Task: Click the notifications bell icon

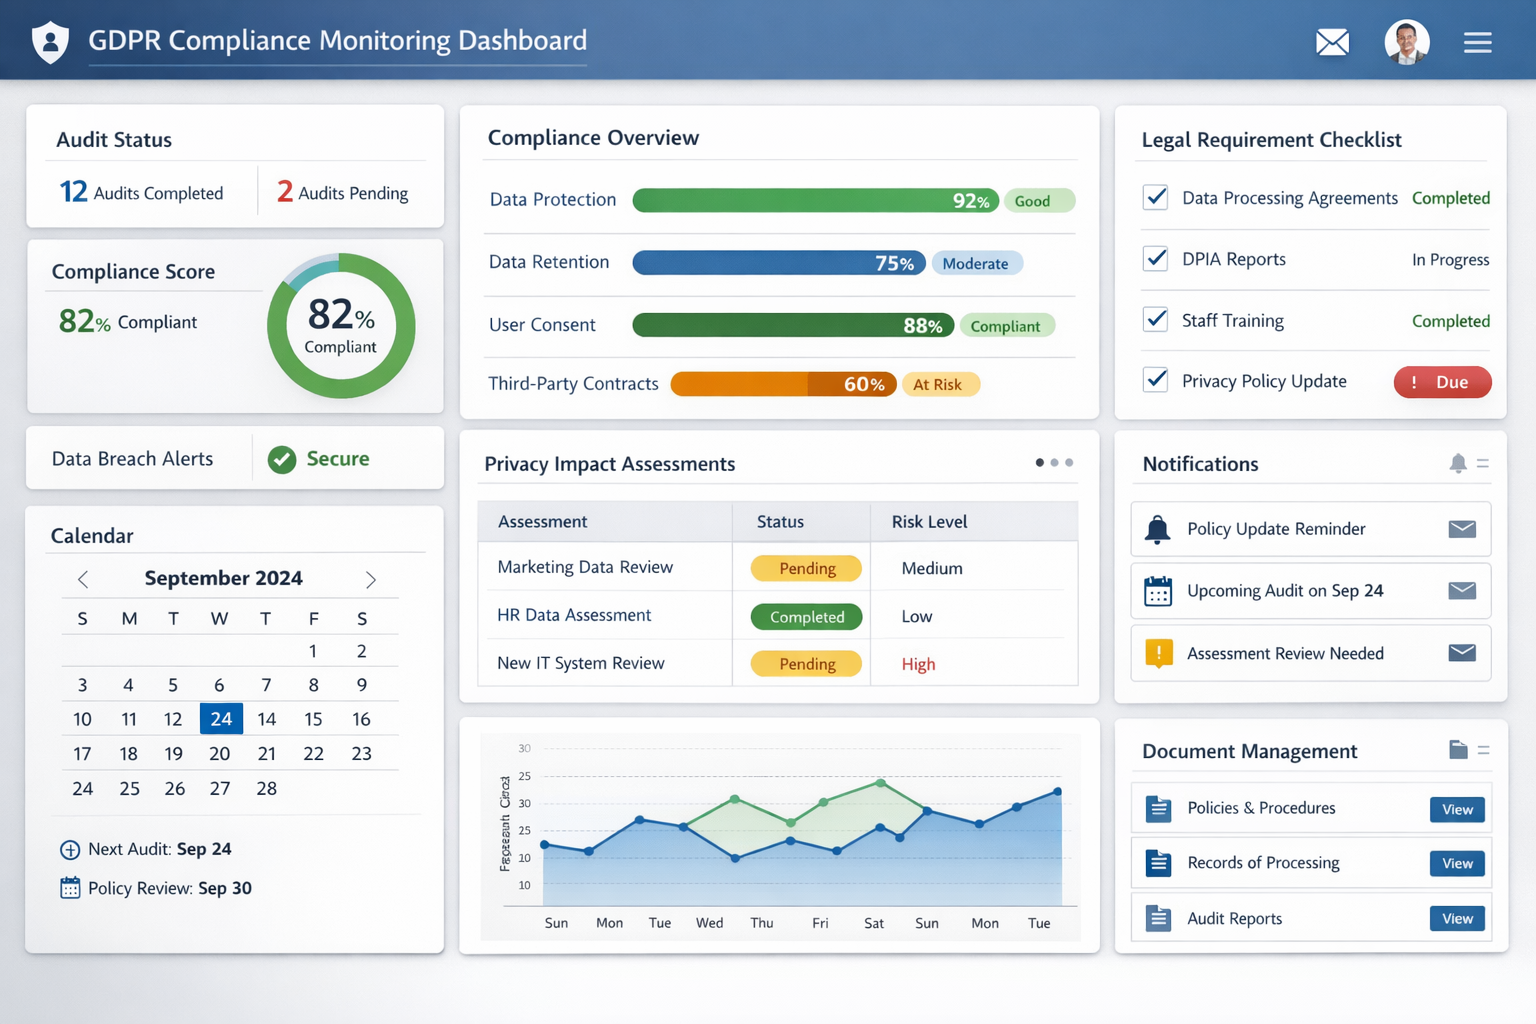Action: coord(1458,463)
